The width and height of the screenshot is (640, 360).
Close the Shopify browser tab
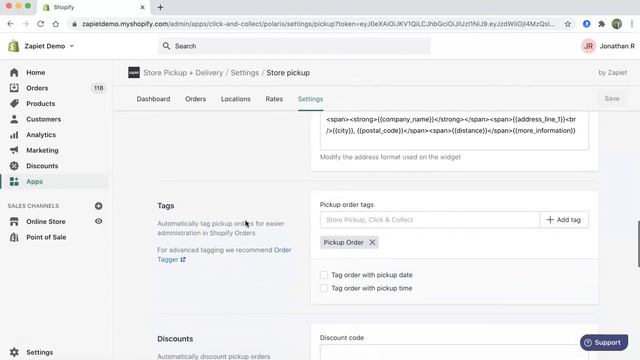(x=142, y=7)
